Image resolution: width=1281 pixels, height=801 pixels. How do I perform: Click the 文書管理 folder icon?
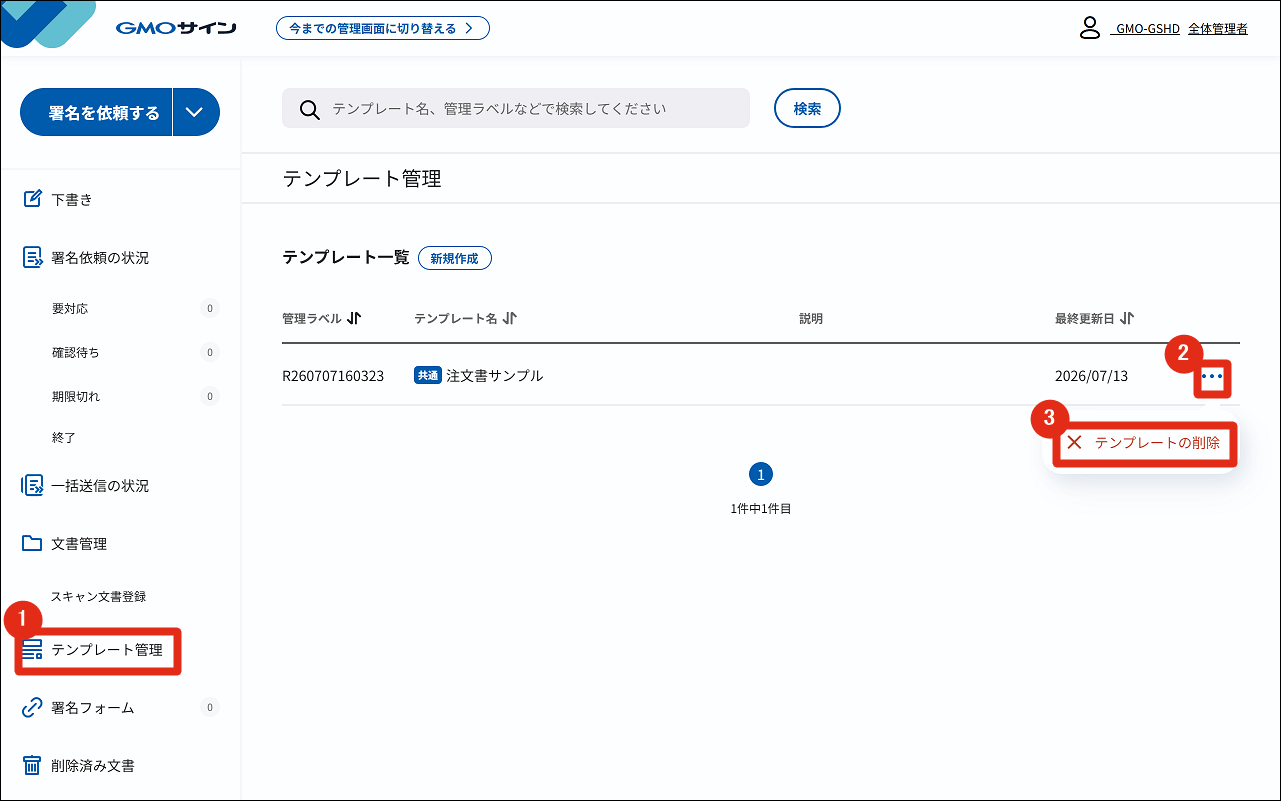point(32,543)
